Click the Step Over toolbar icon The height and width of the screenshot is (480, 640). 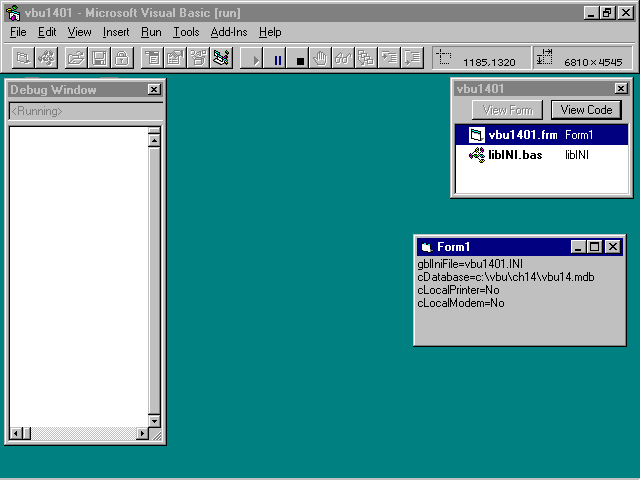tap(412, 59)
